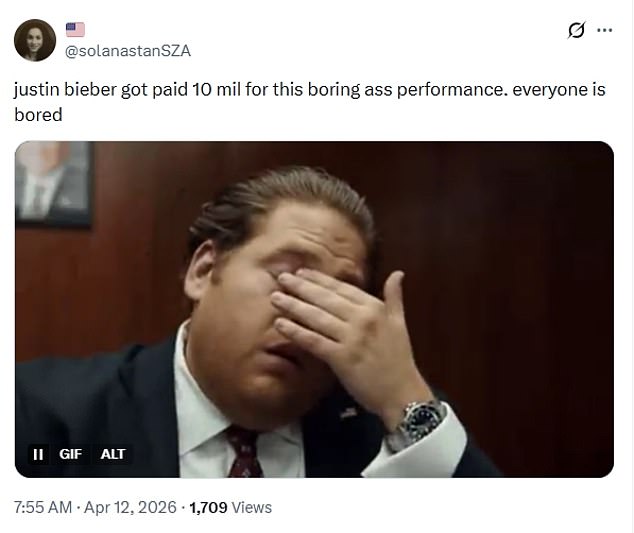
Task: Pause the GIF playback
Action: 38,454
